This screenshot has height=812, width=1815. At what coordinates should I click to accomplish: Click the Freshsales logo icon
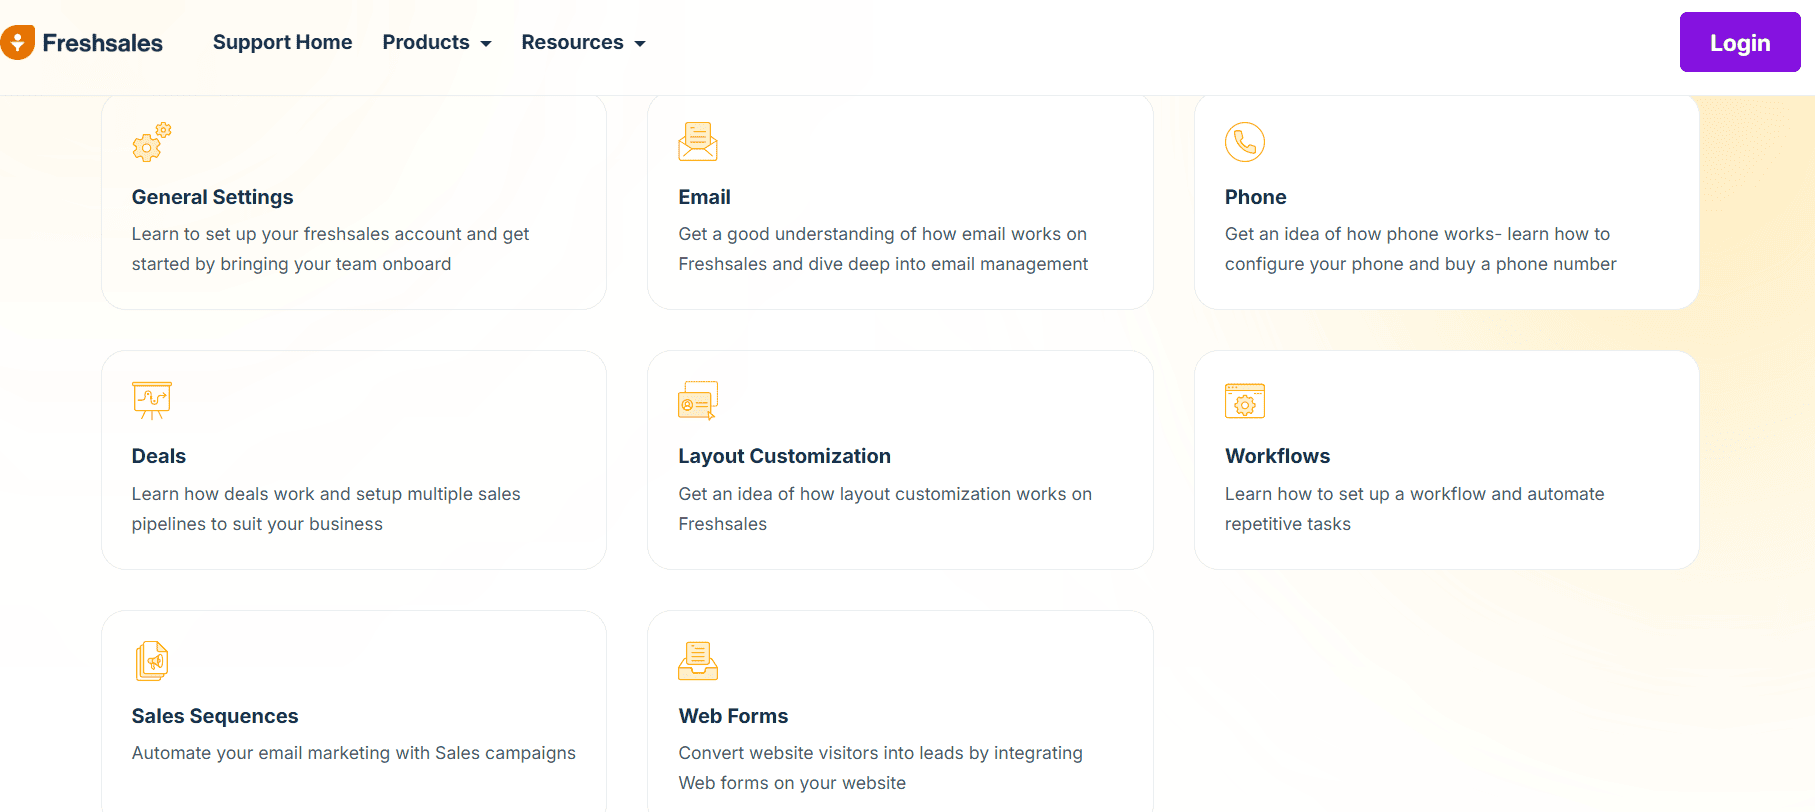click(17, 42)
